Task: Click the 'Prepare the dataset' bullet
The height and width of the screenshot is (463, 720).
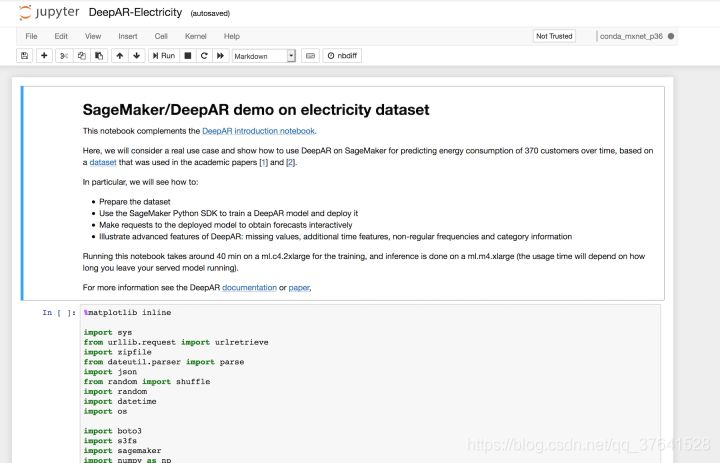Action: 135,202
